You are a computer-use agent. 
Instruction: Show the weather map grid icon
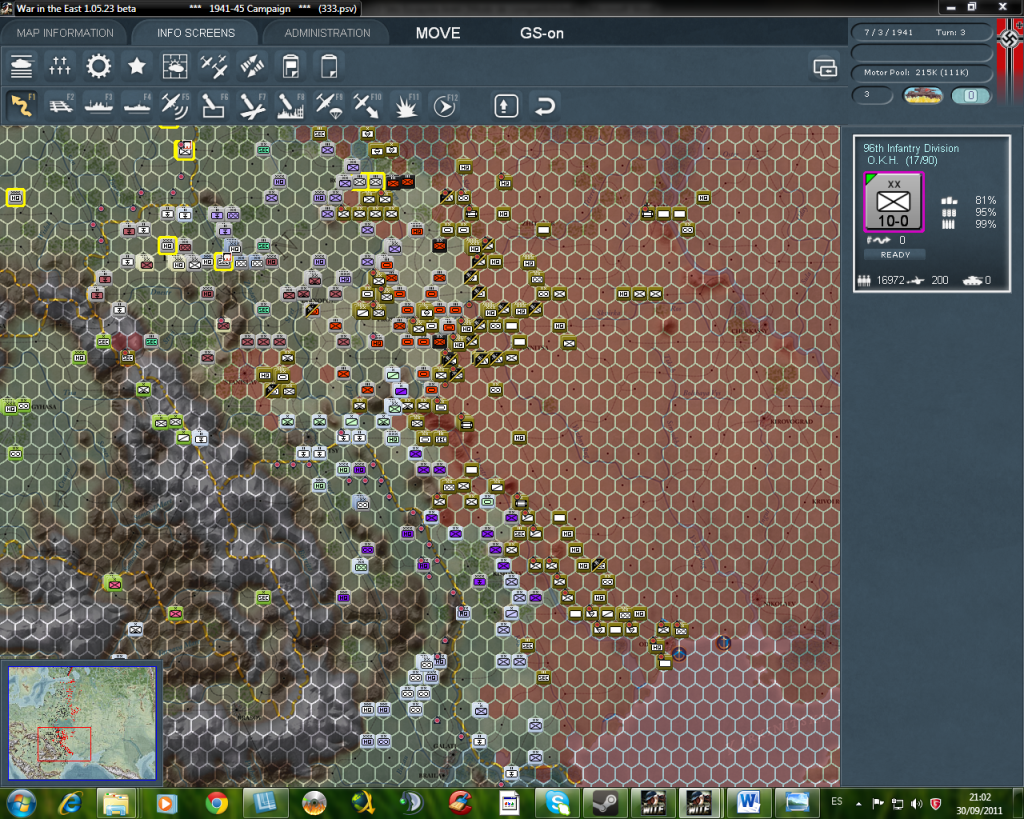(174, 66)
